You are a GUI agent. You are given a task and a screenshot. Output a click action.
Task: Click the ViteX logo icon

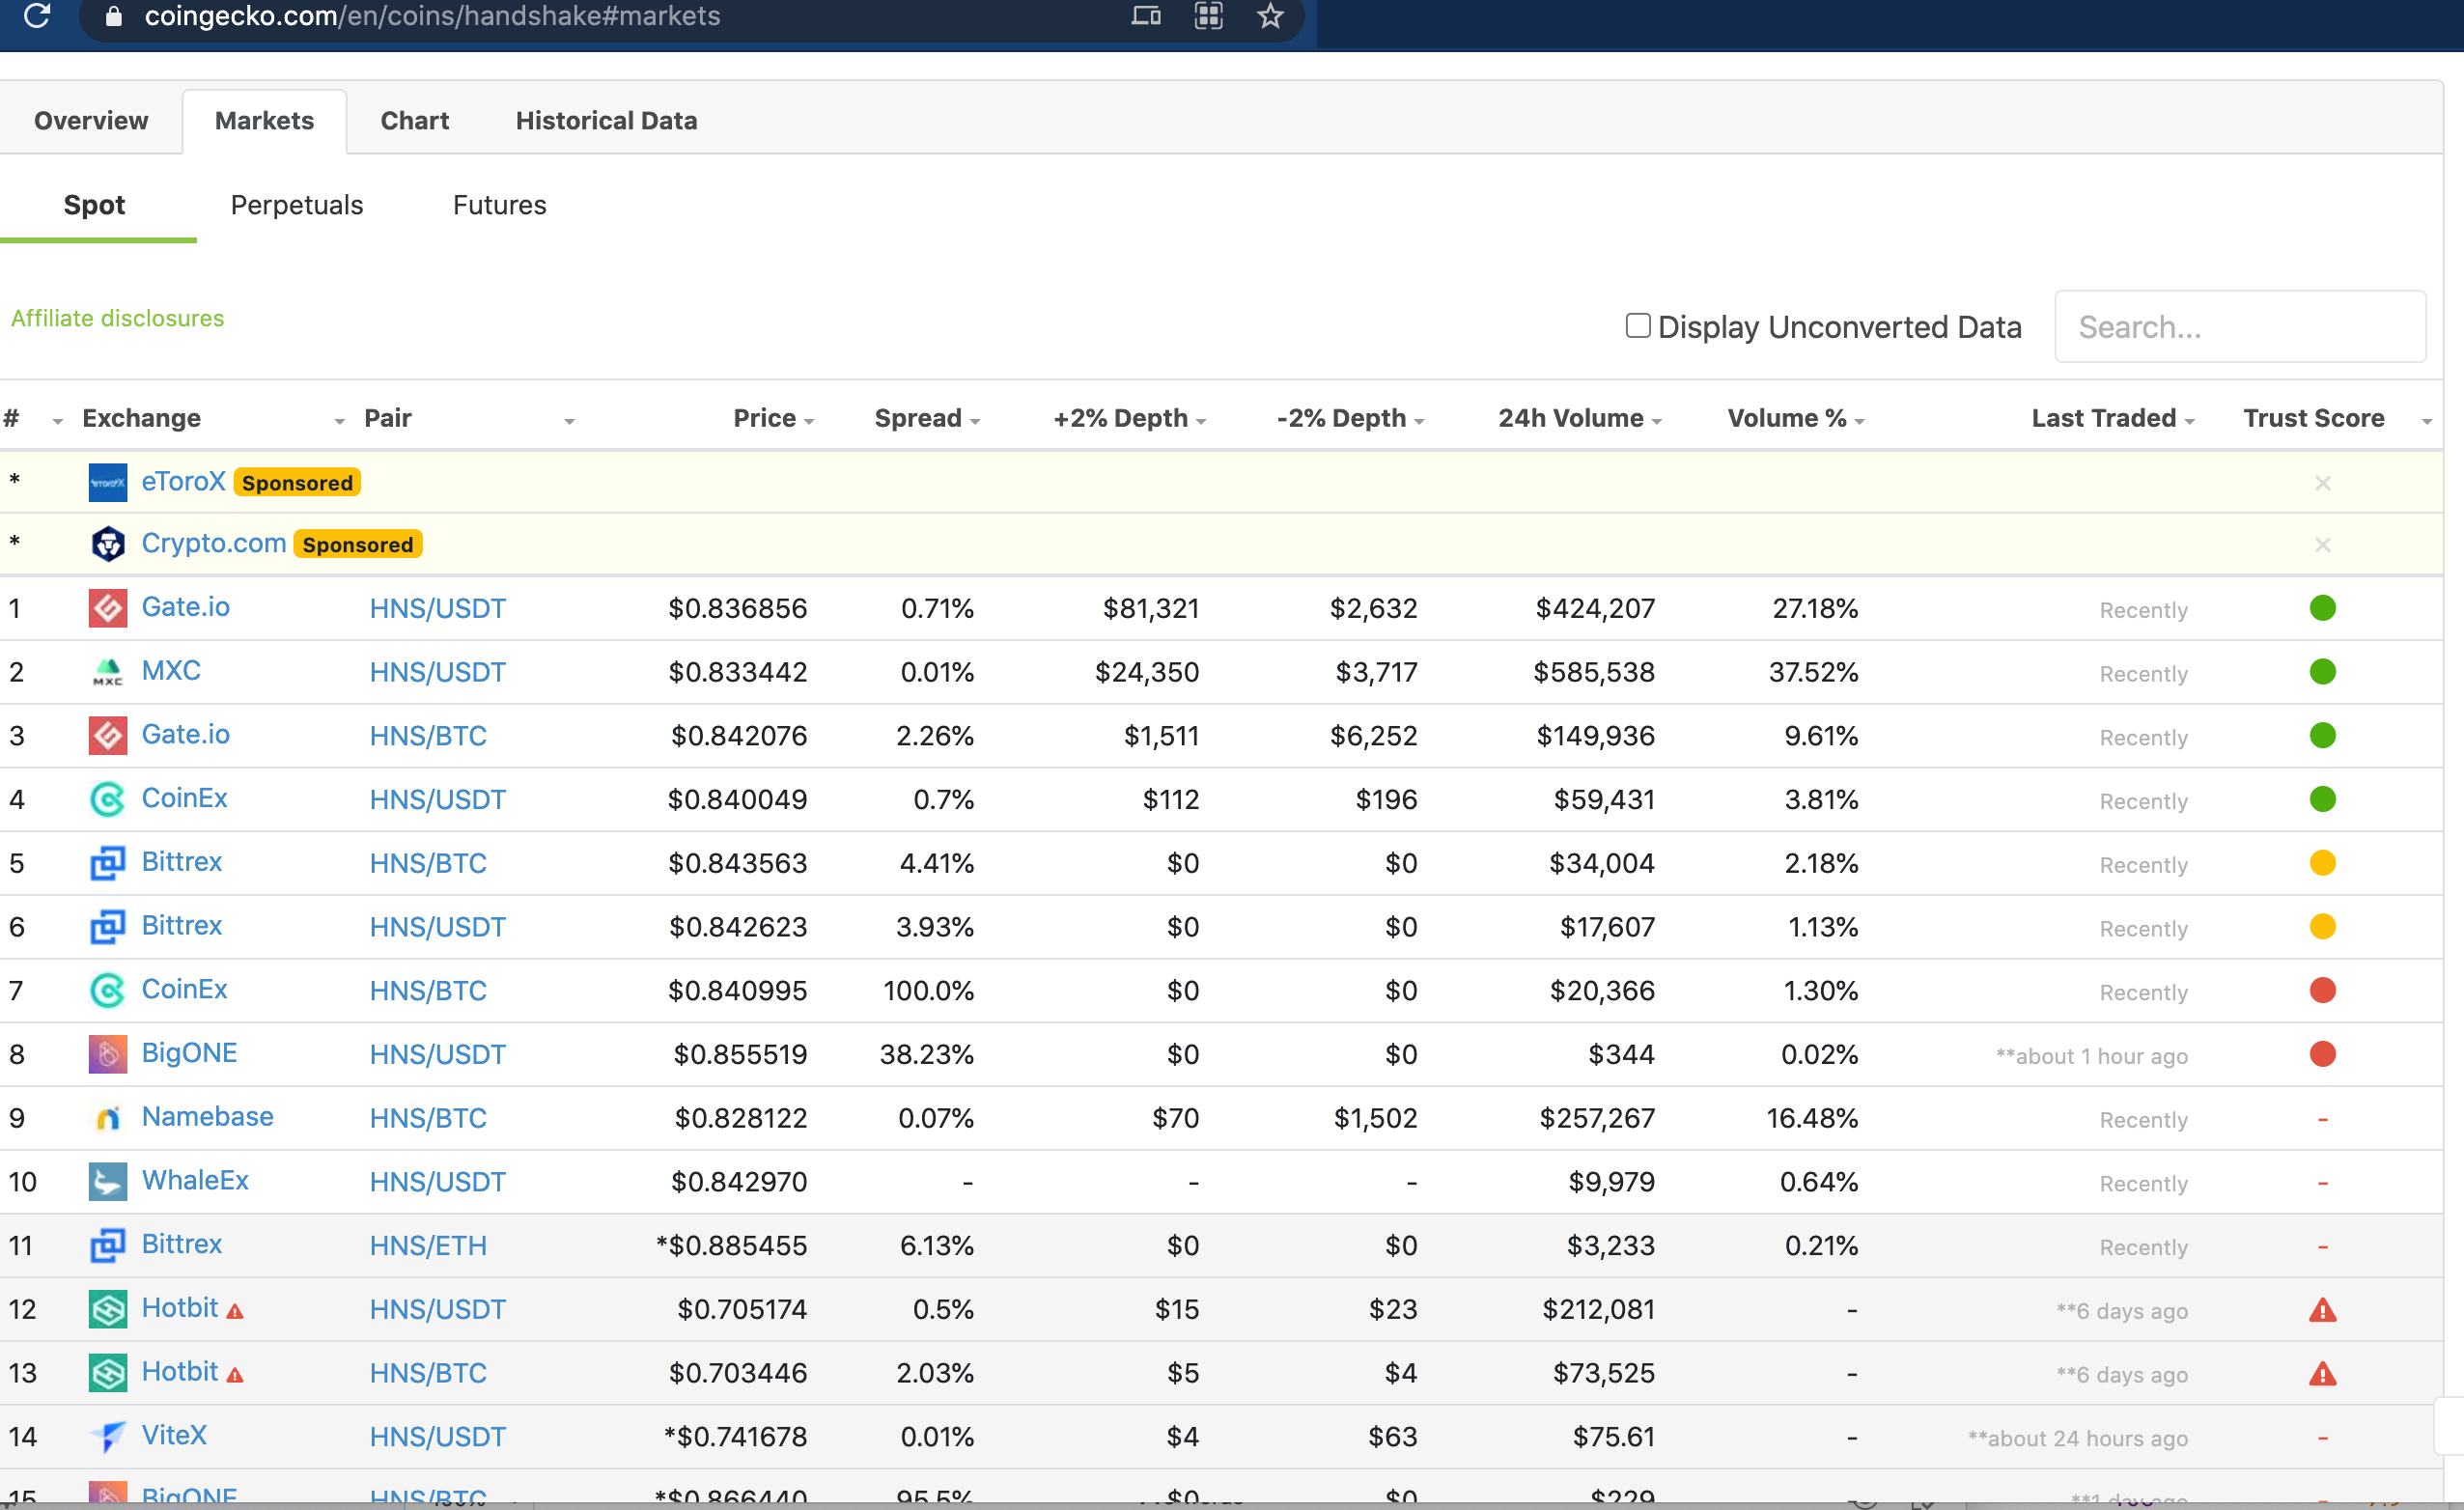[107, 1436]
